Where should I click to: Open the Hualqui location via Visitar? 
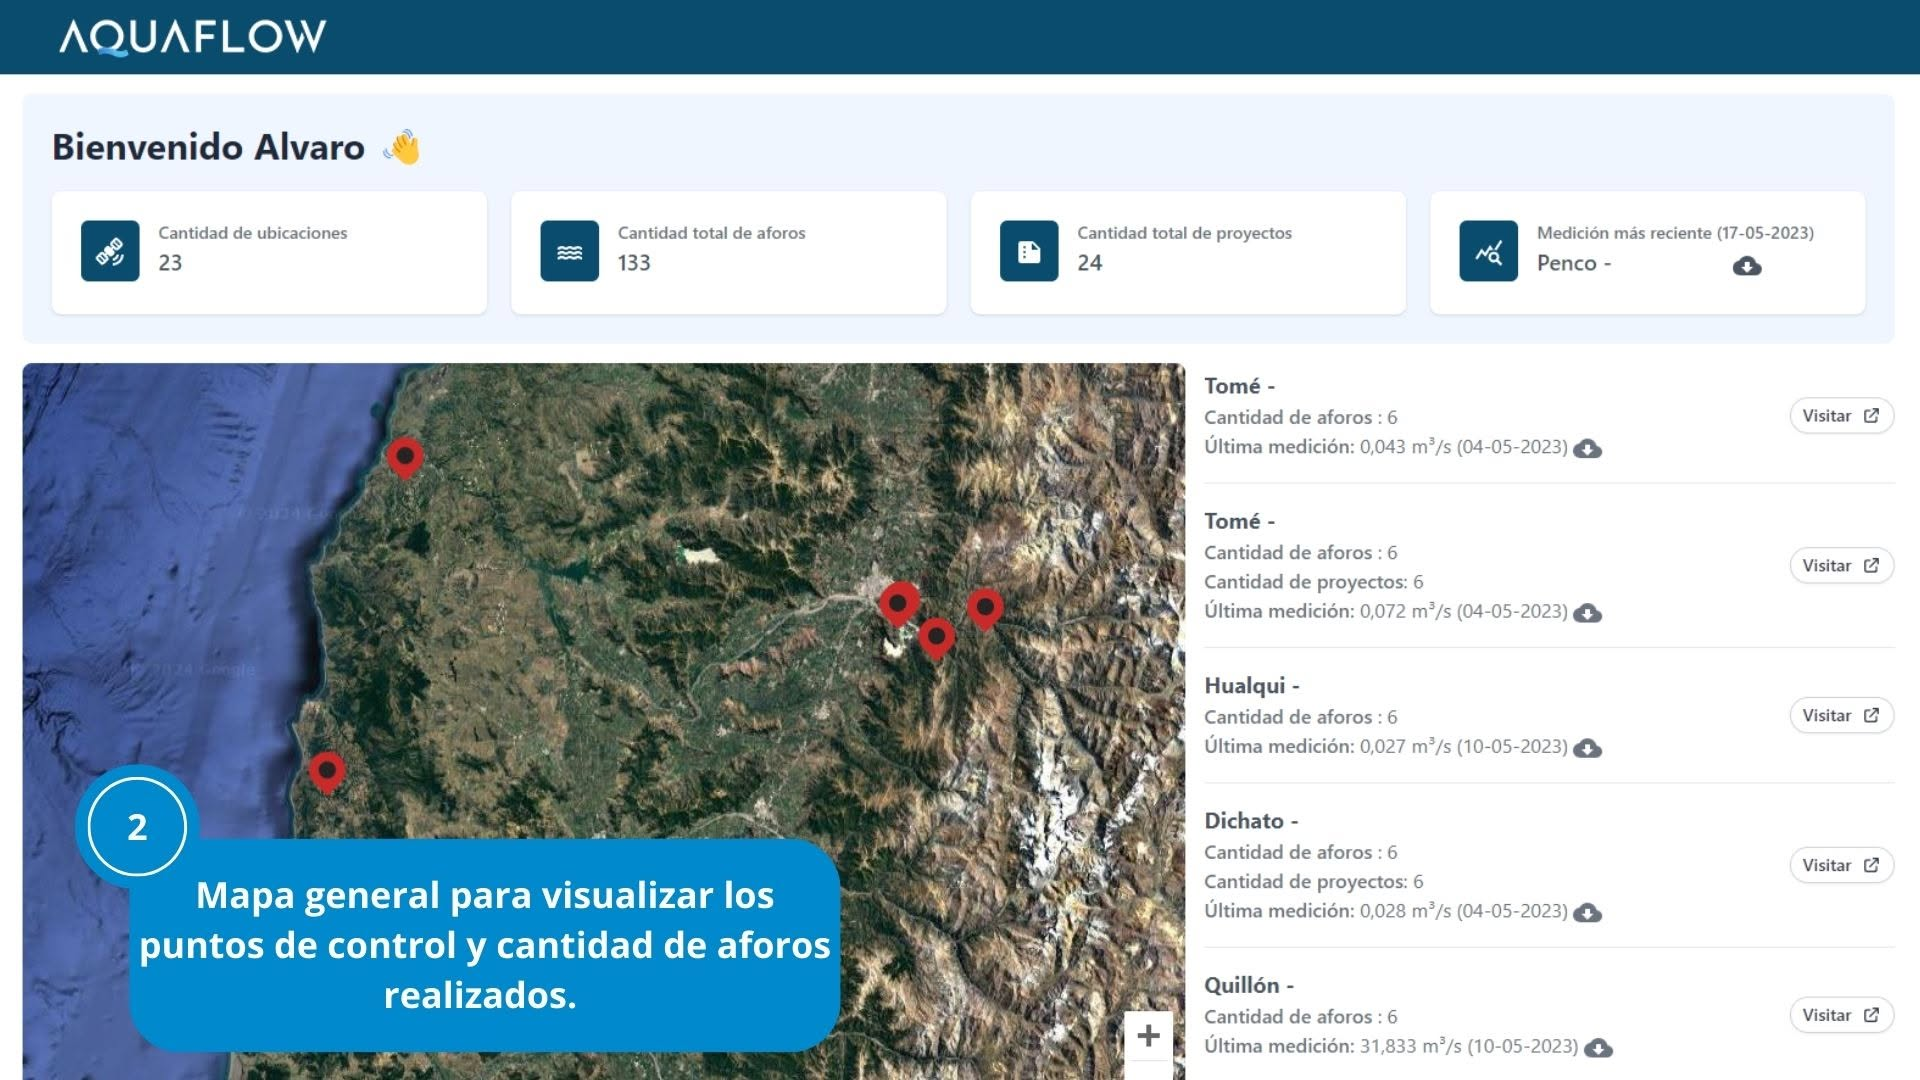click(x=1841, y=716)
